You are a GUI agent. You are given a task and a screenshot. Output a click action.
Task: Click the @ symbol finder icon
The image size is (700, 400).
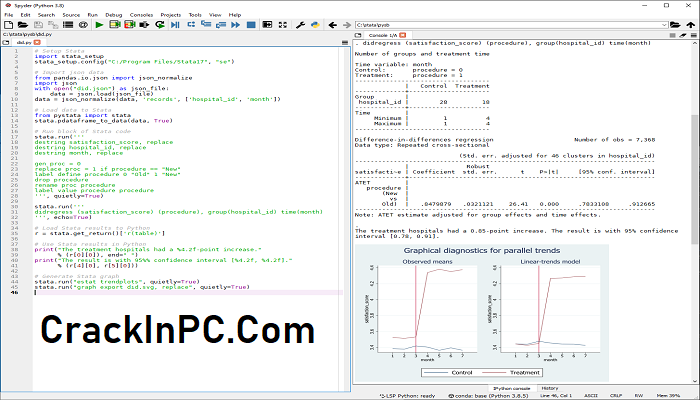(83, 25)
